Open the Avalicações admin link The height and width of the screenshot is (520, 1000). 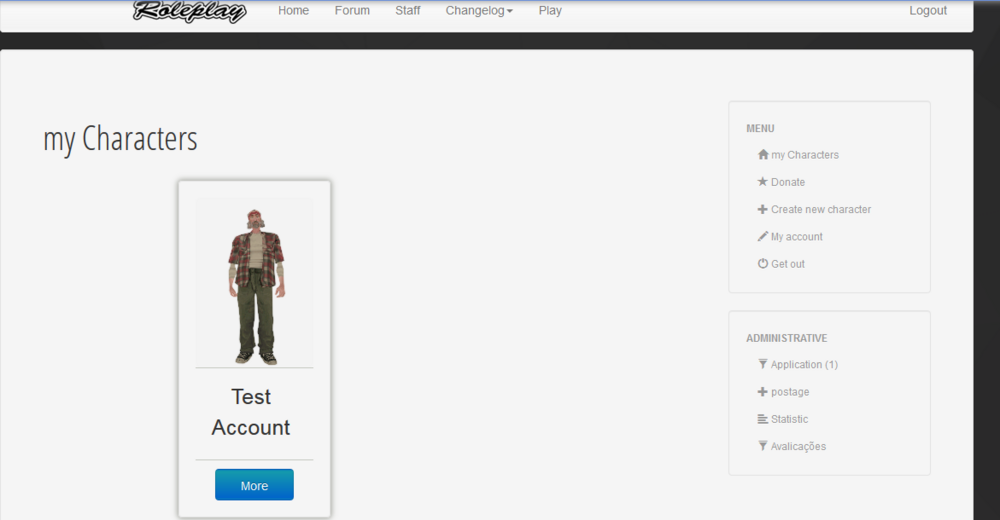798,447
